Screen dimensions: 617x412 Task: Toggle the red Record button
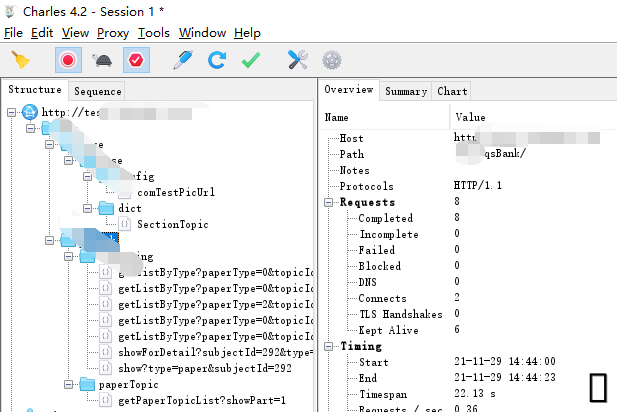pyautogui.click(x=68, y=60)
